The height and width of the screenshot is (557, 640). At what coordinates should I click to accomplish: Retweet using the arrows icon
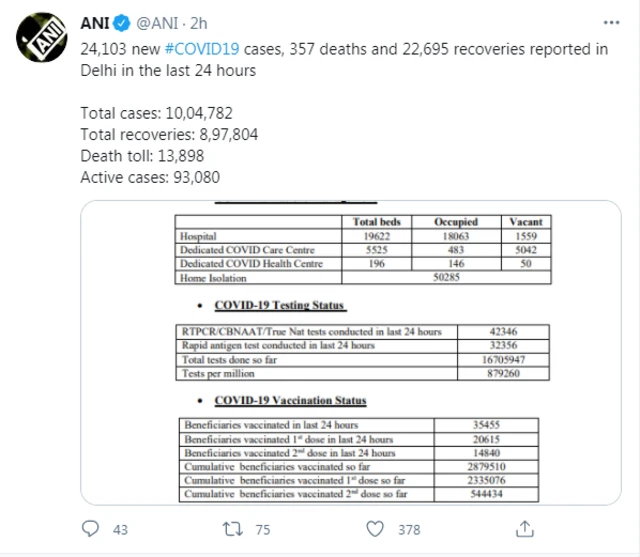coord(234,529)
